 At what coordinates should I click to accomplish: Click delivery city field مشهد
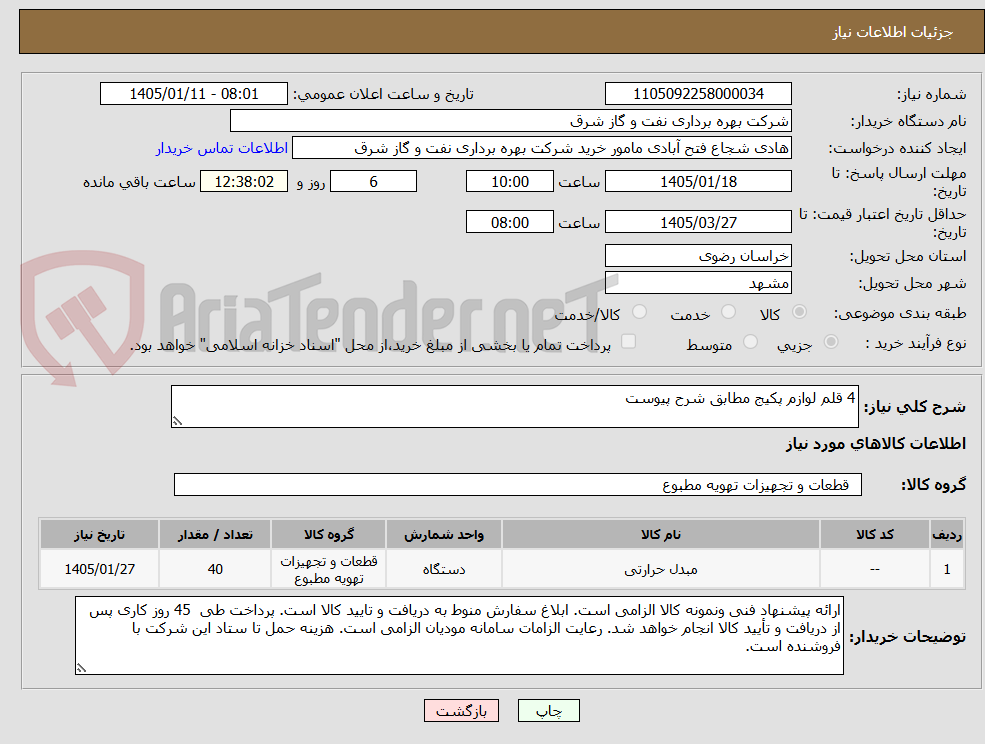coord(698,283)
